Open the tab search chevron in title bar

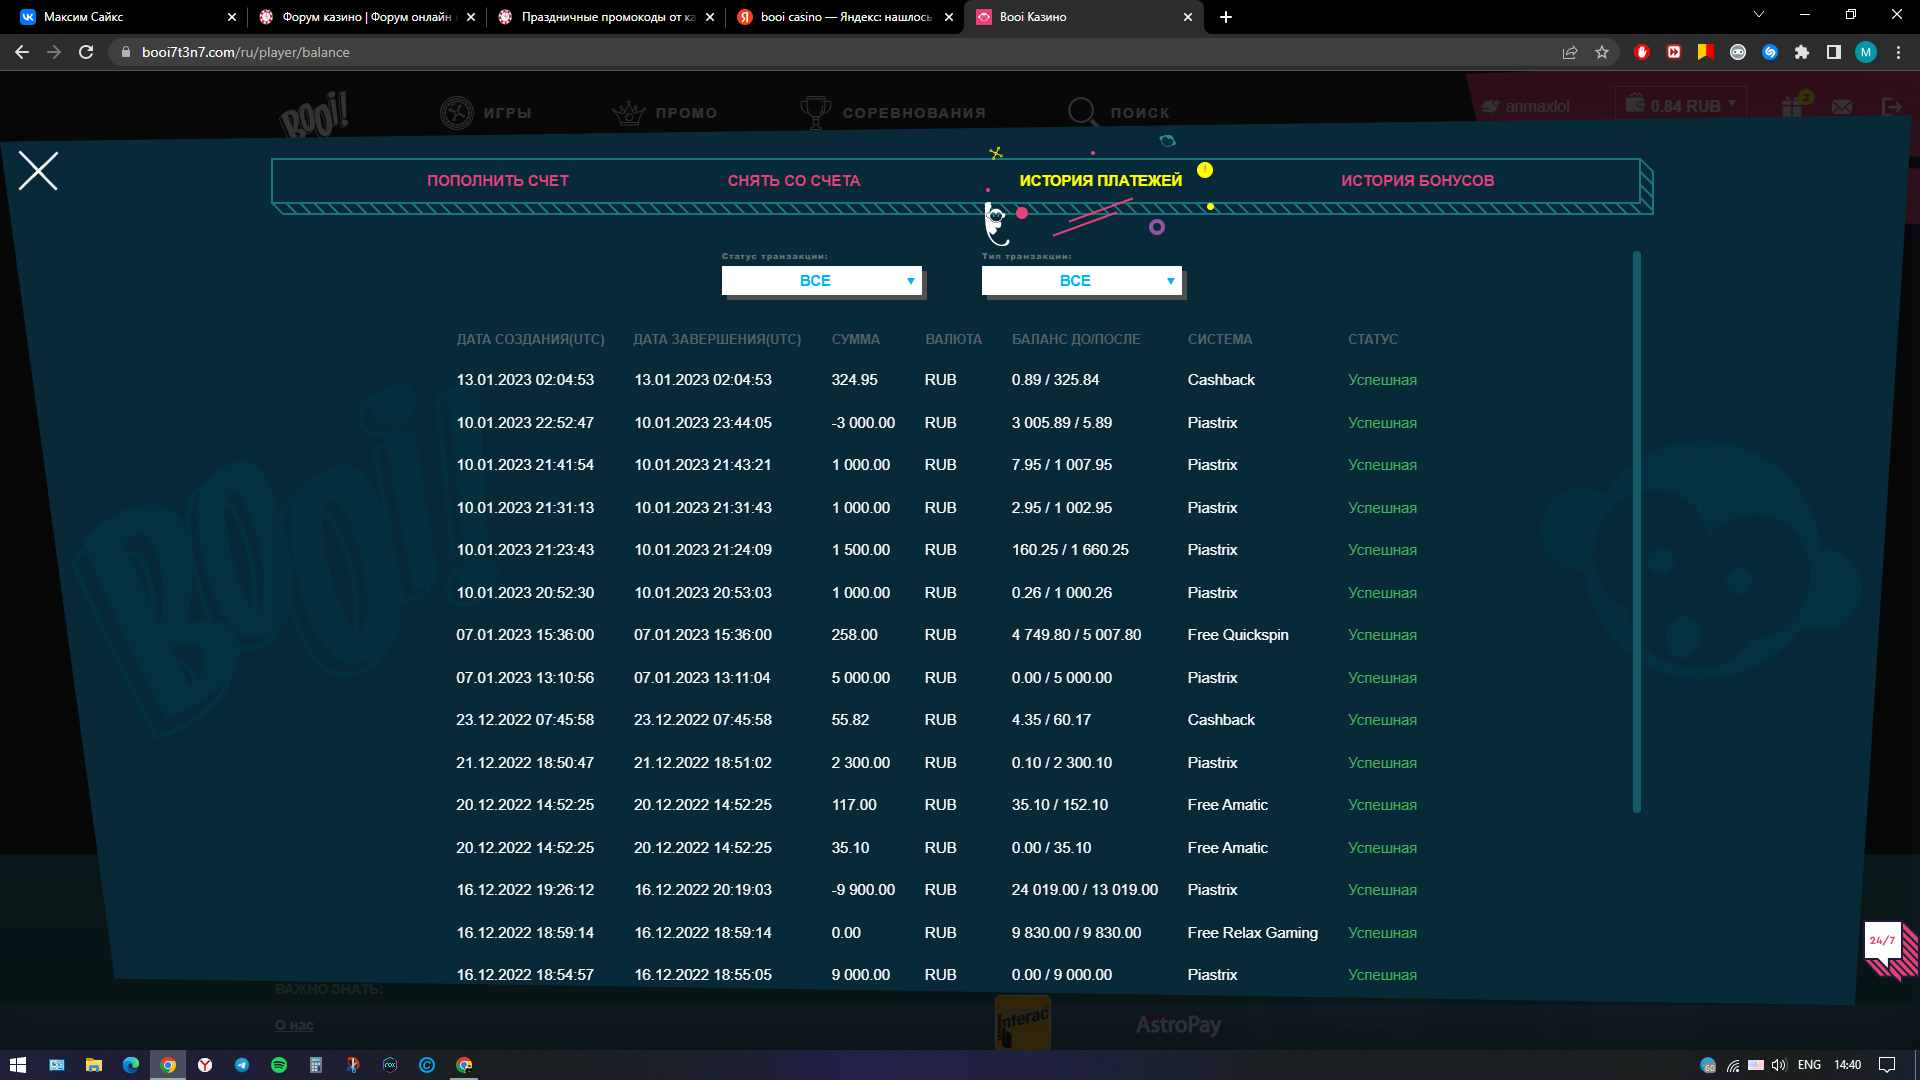click(1759, 14)
